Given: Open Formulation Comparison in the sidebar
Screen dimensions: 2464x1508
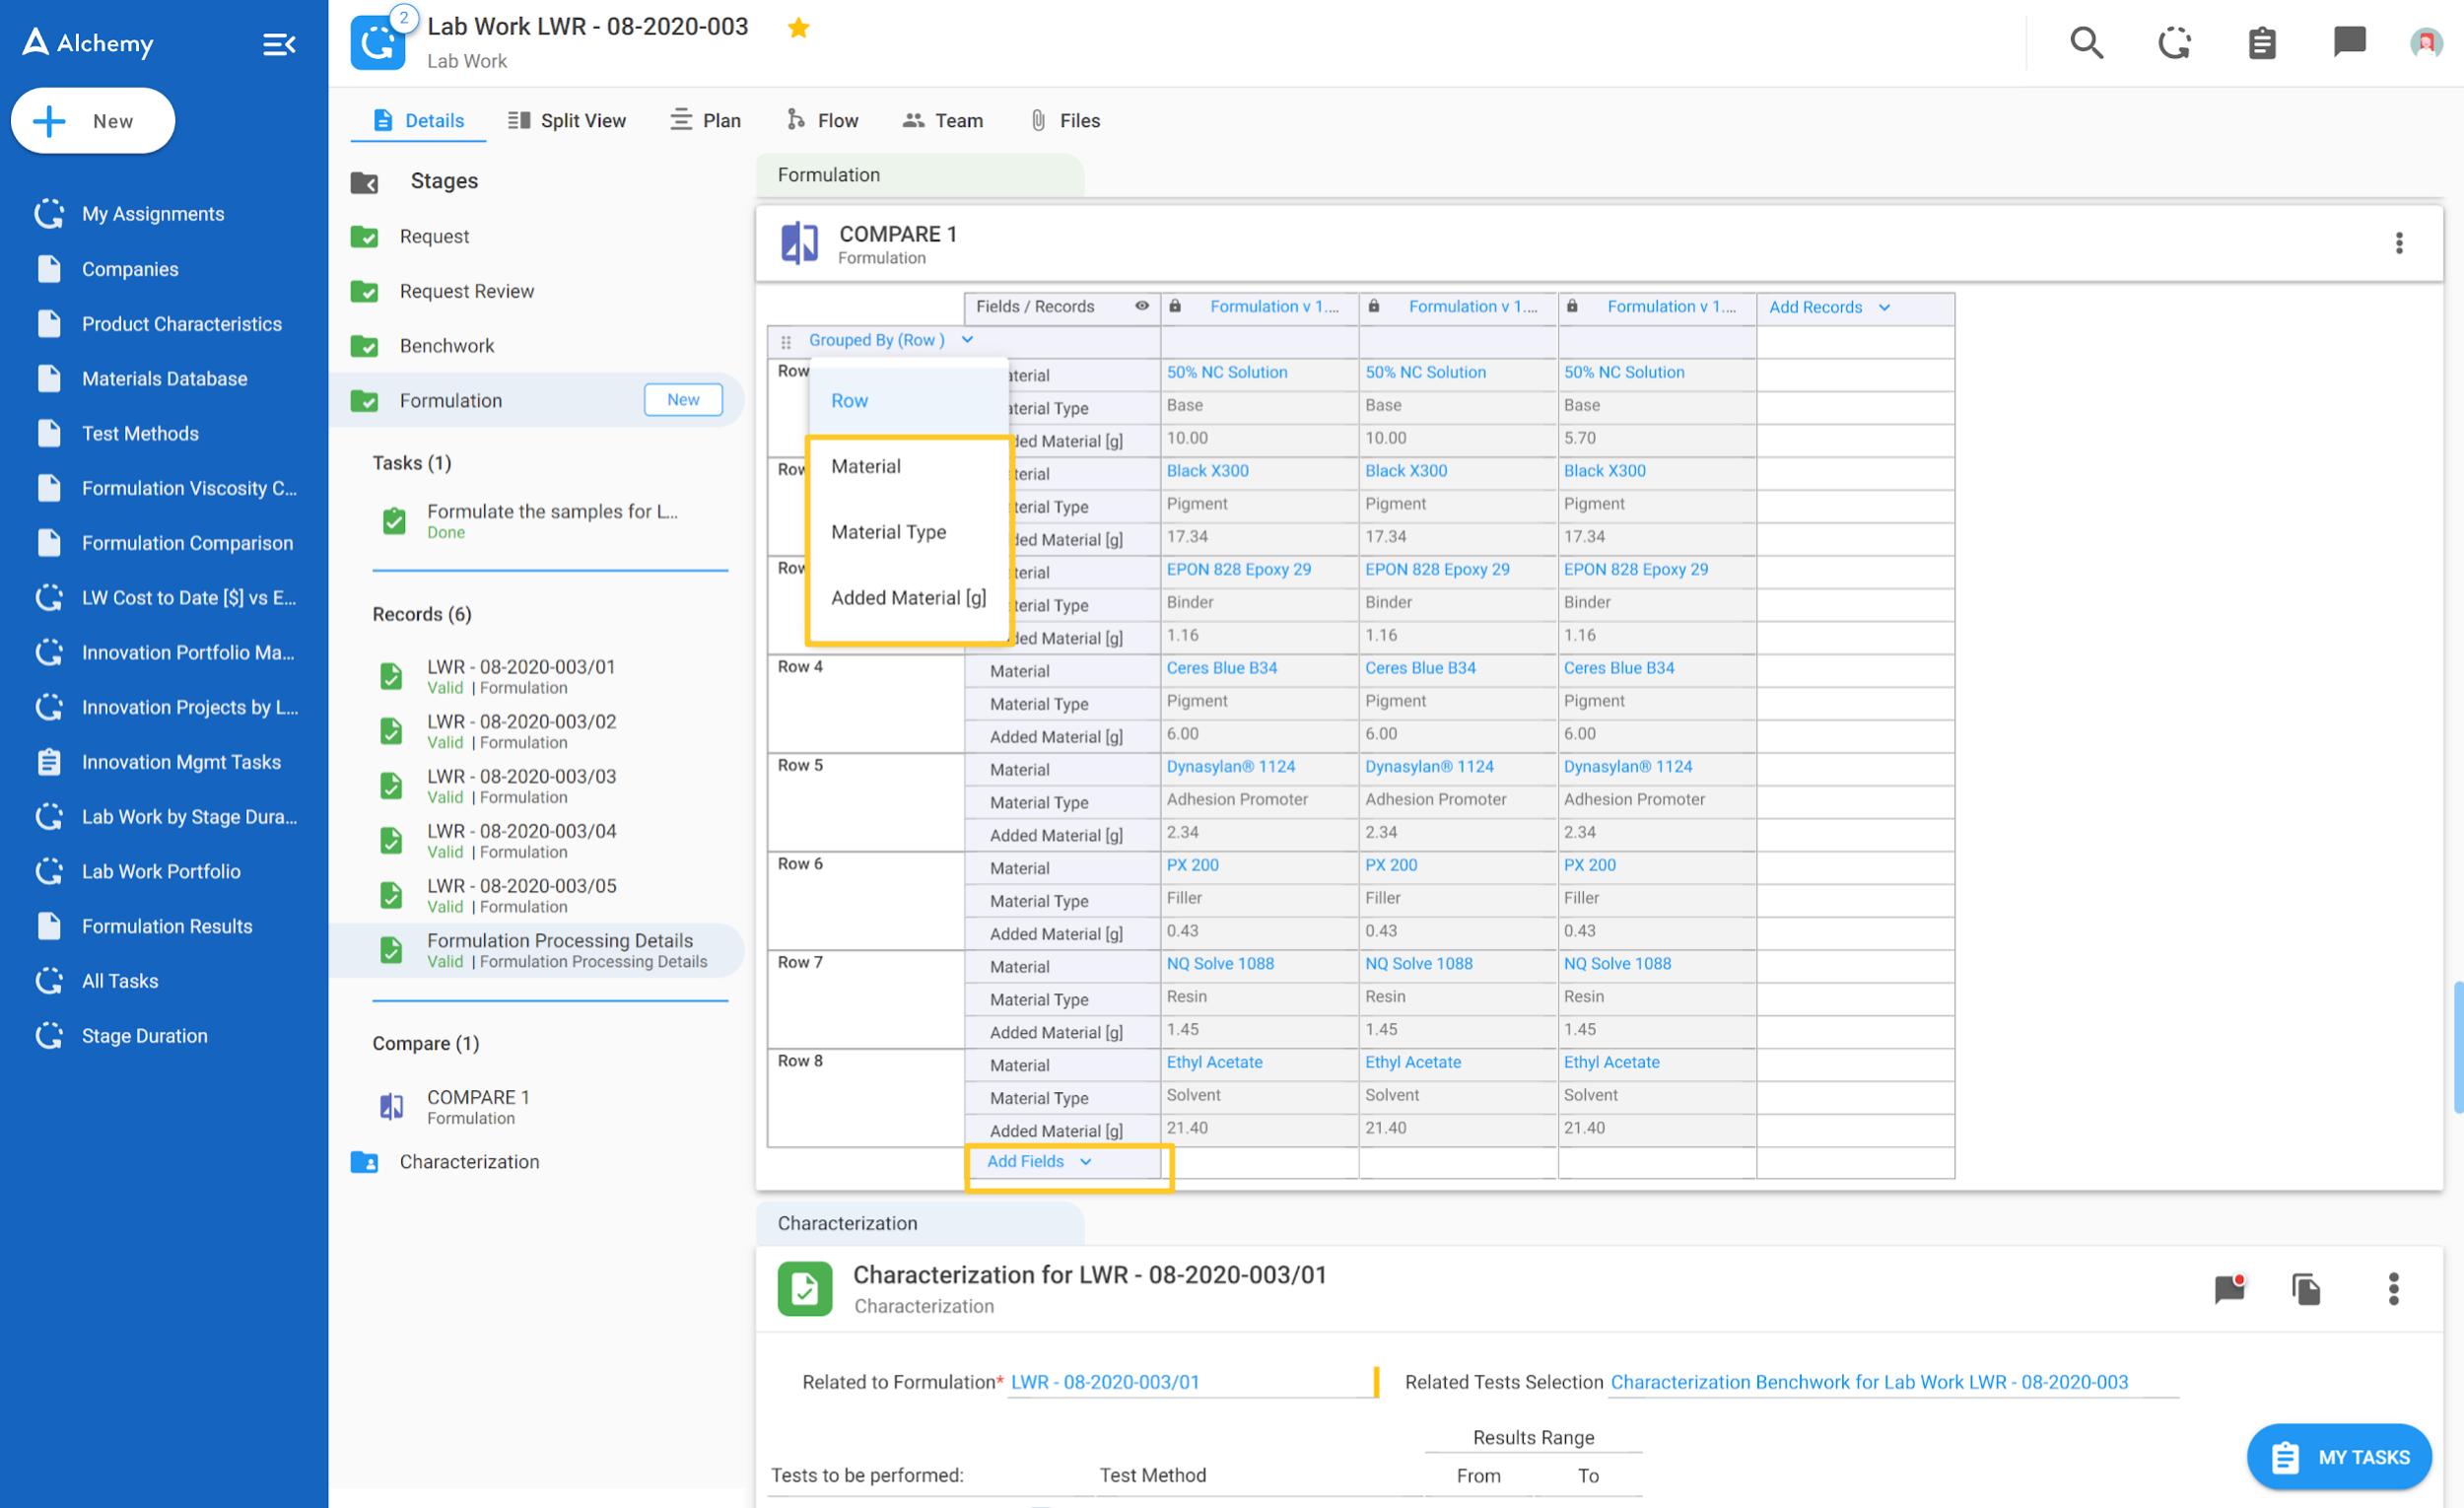Looking at the screenshot, I should (187, 543).
